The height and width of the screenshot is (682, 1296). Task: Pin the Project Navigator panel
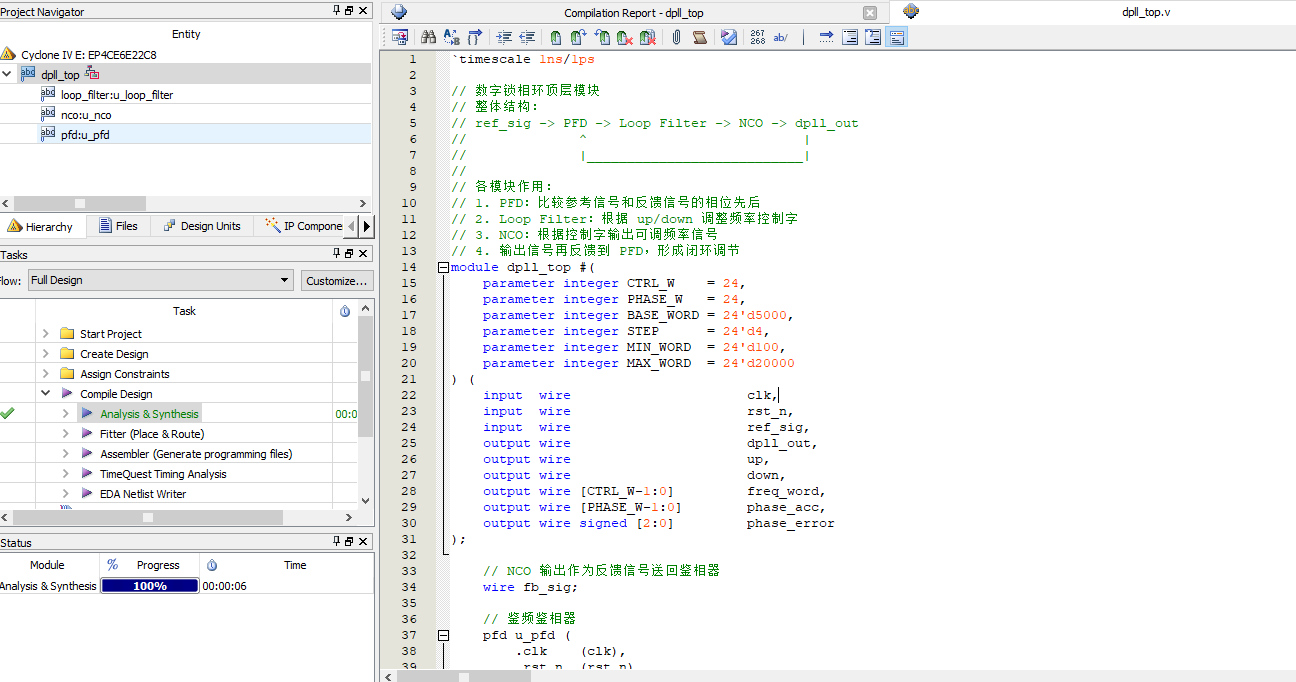click(335, 11)
